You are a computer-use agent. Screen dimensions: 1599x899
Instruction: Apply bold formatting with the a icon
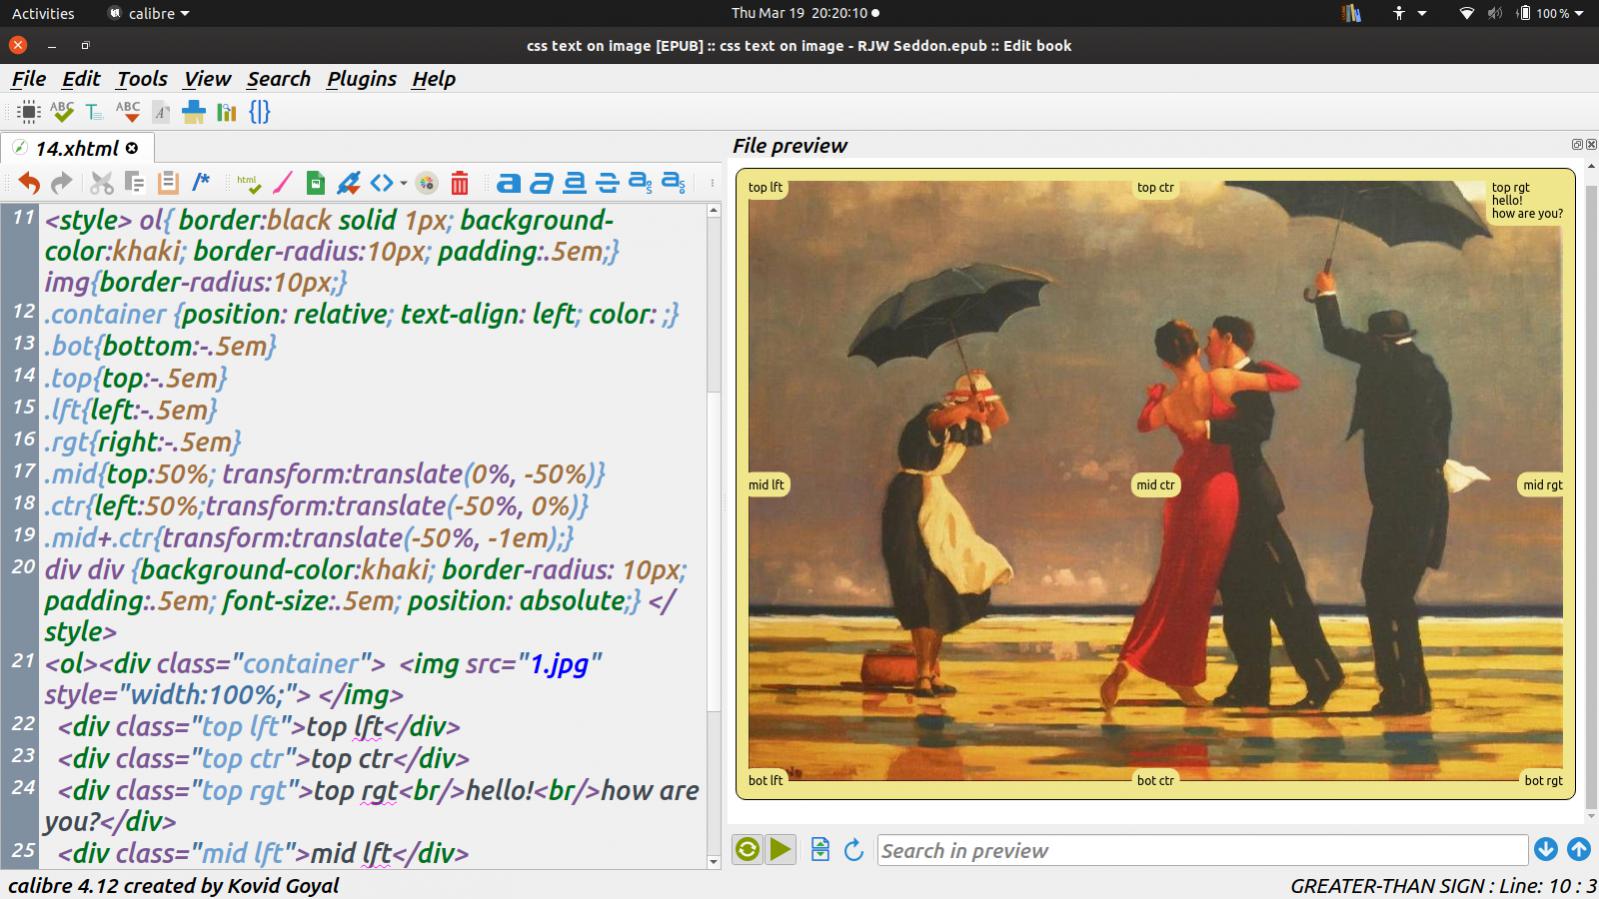point(508,183)
